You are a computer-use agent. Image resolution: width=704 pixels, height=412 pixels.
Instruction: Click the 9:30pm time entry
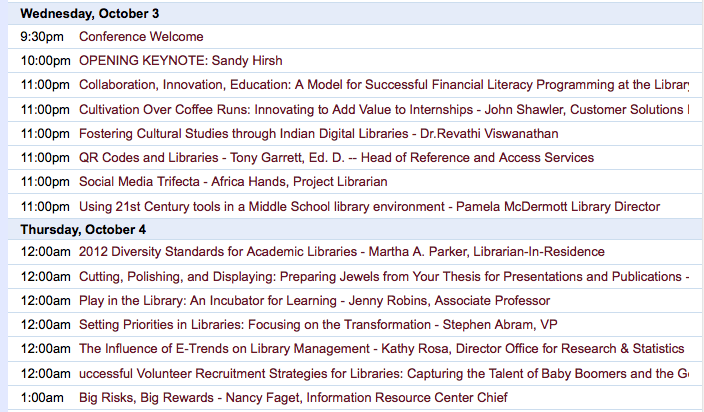pos(42,37)
